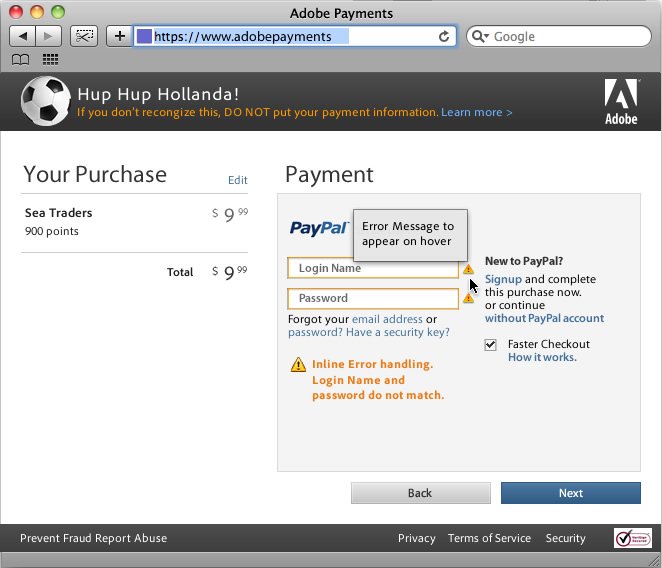
Task: Click the email address link
Action: click(387, 319)
